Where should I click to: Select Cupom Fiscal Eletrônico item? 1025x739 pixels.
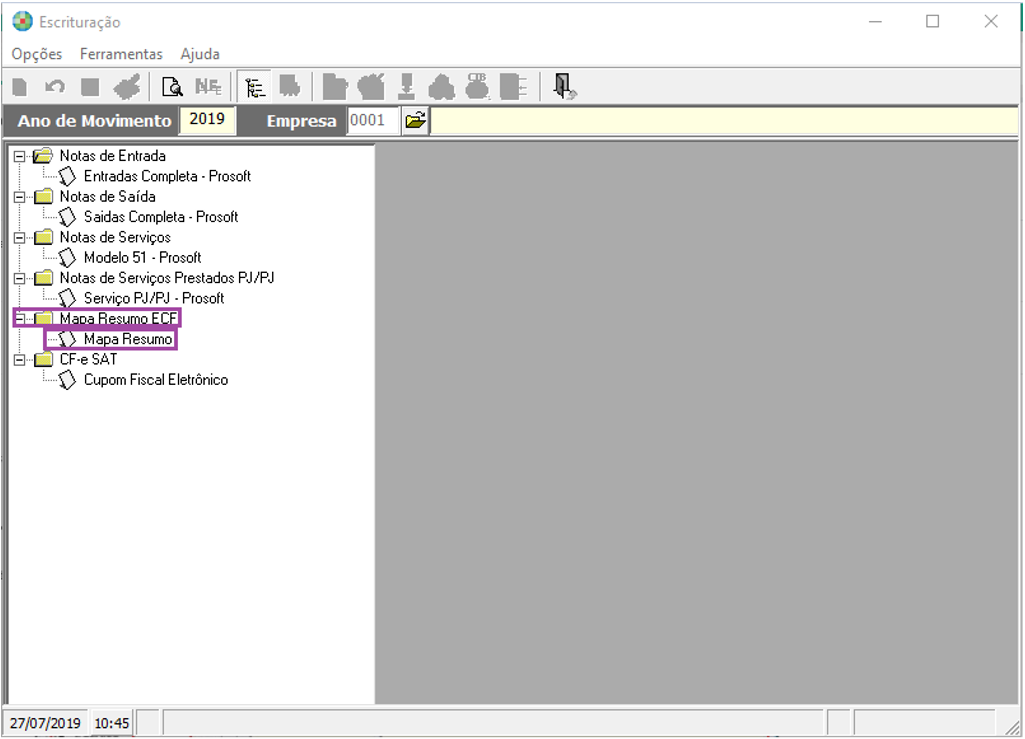pyautogui.click(x=156, y=379)
